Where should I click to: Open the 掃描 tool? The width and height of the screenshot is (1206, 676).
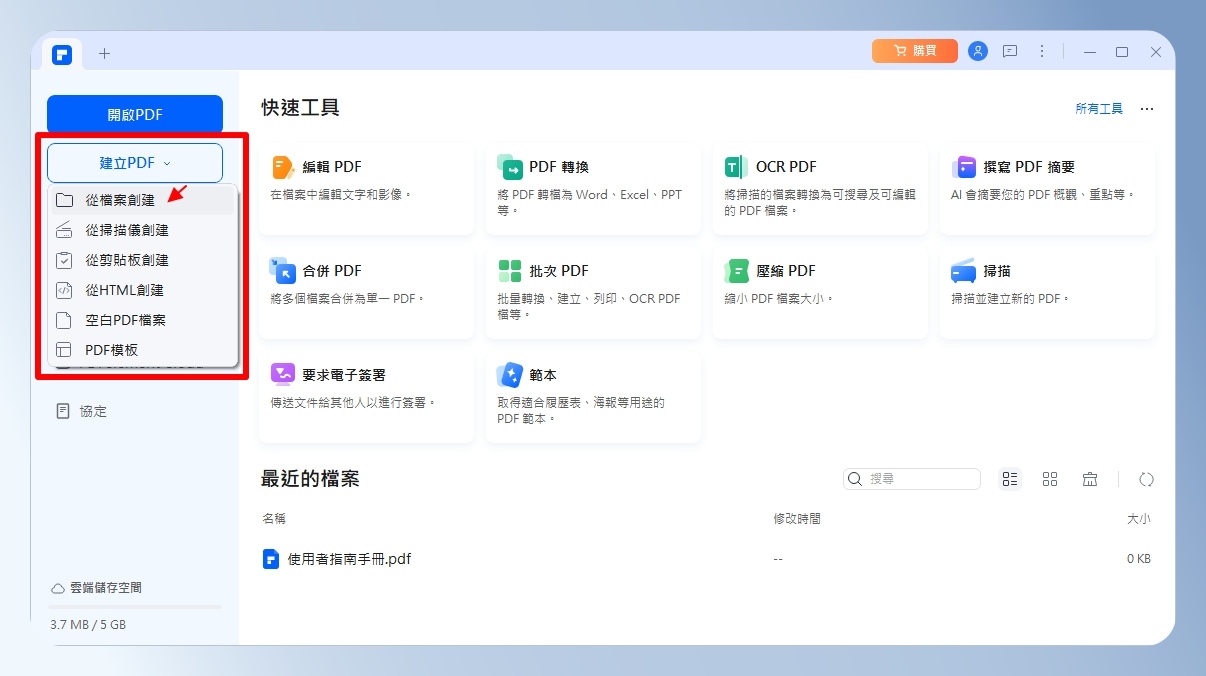pyautogui.click(x=1047, y=294)
